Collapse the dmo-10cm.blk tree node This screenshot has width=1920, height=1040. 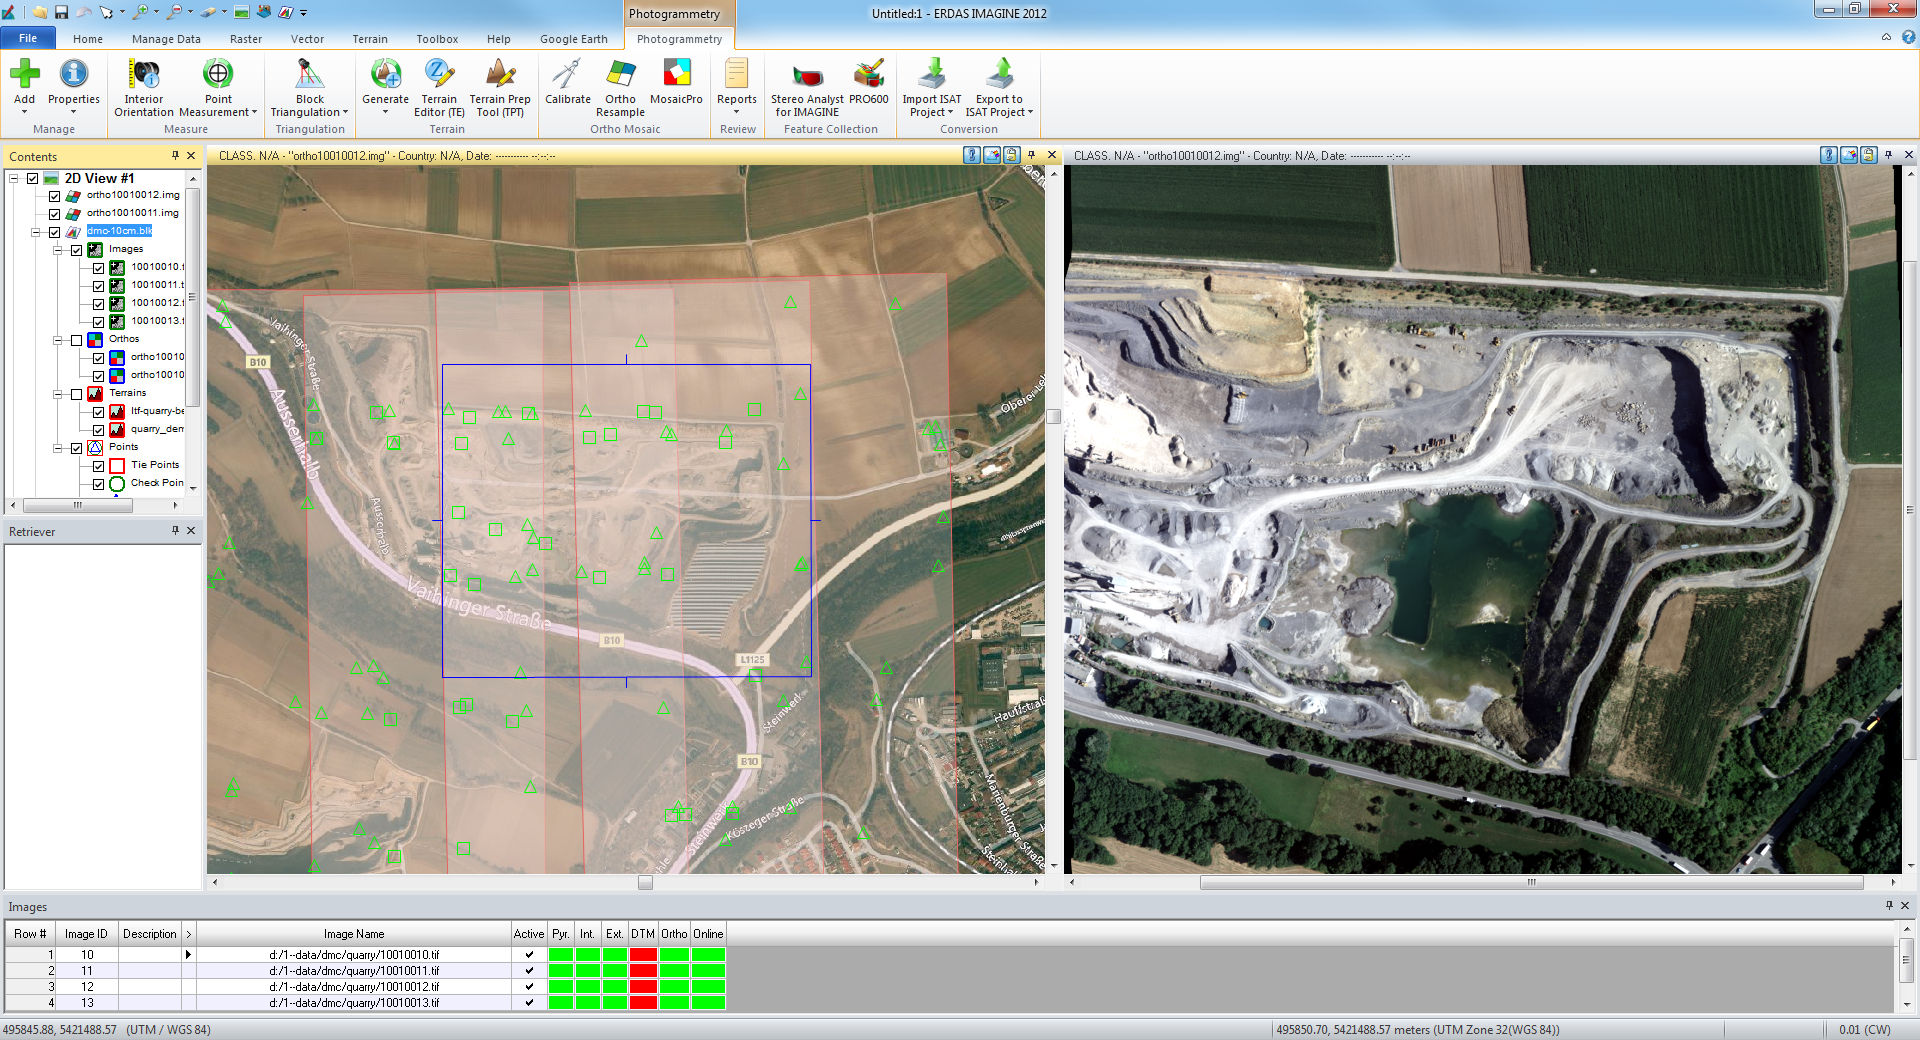35,231
